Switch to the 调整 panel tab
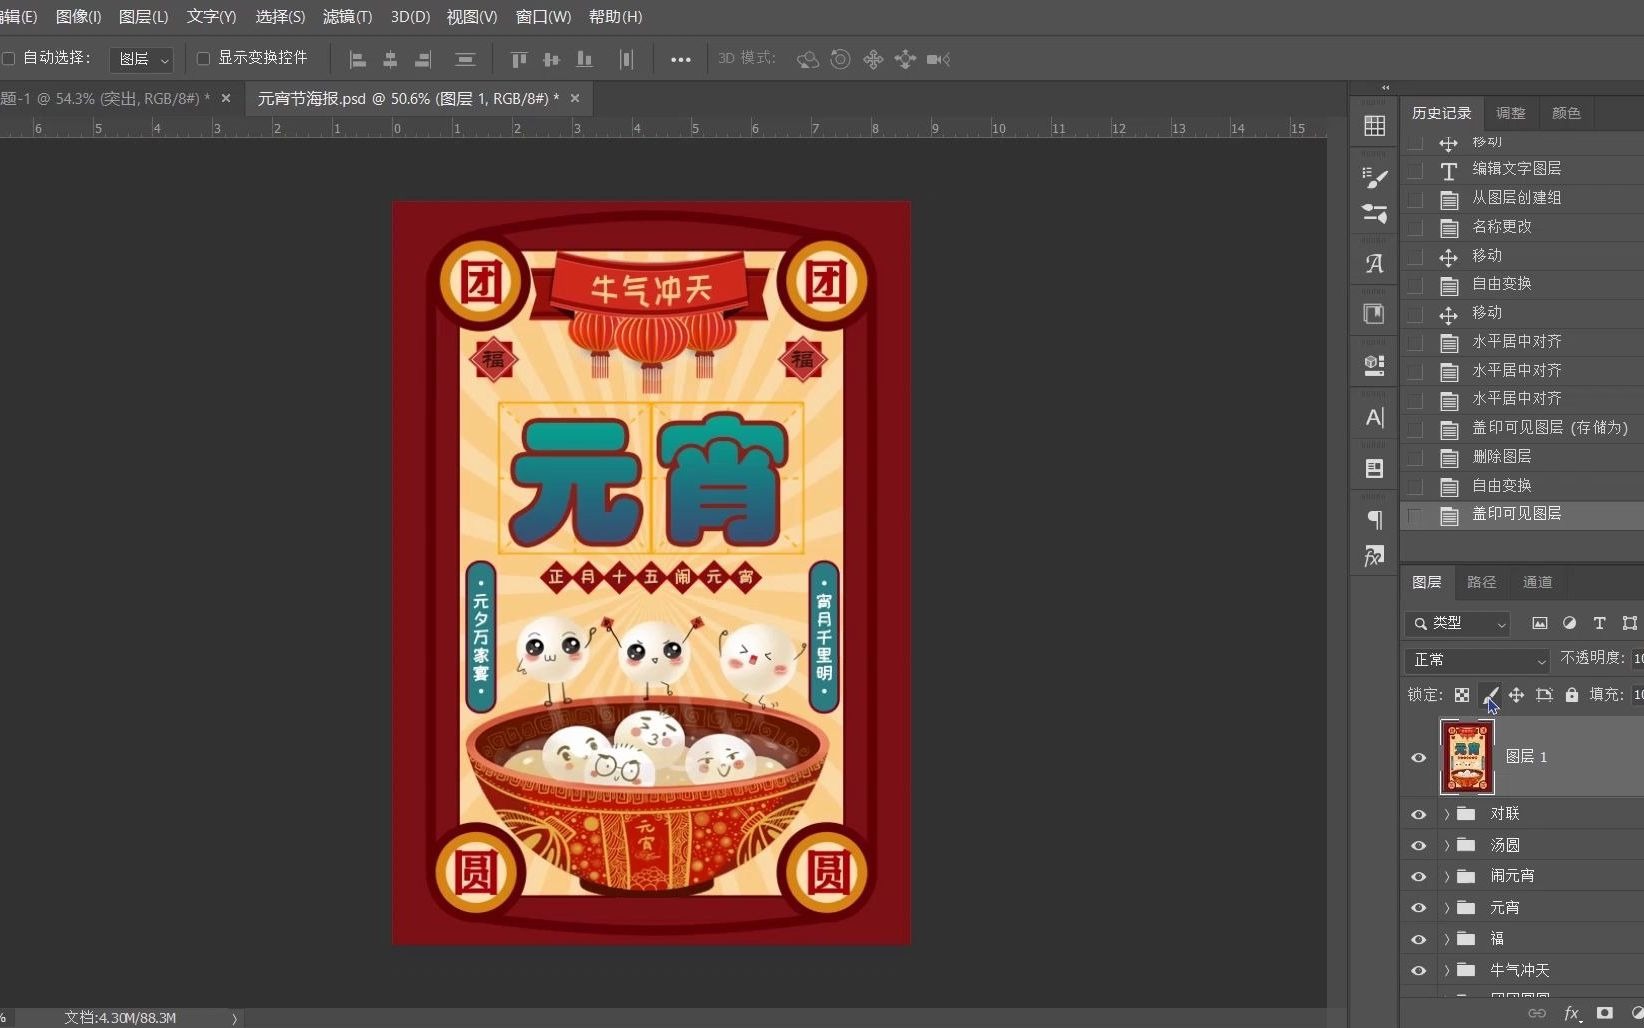Screen dimensions: 1644x1028 [1510, 113]
